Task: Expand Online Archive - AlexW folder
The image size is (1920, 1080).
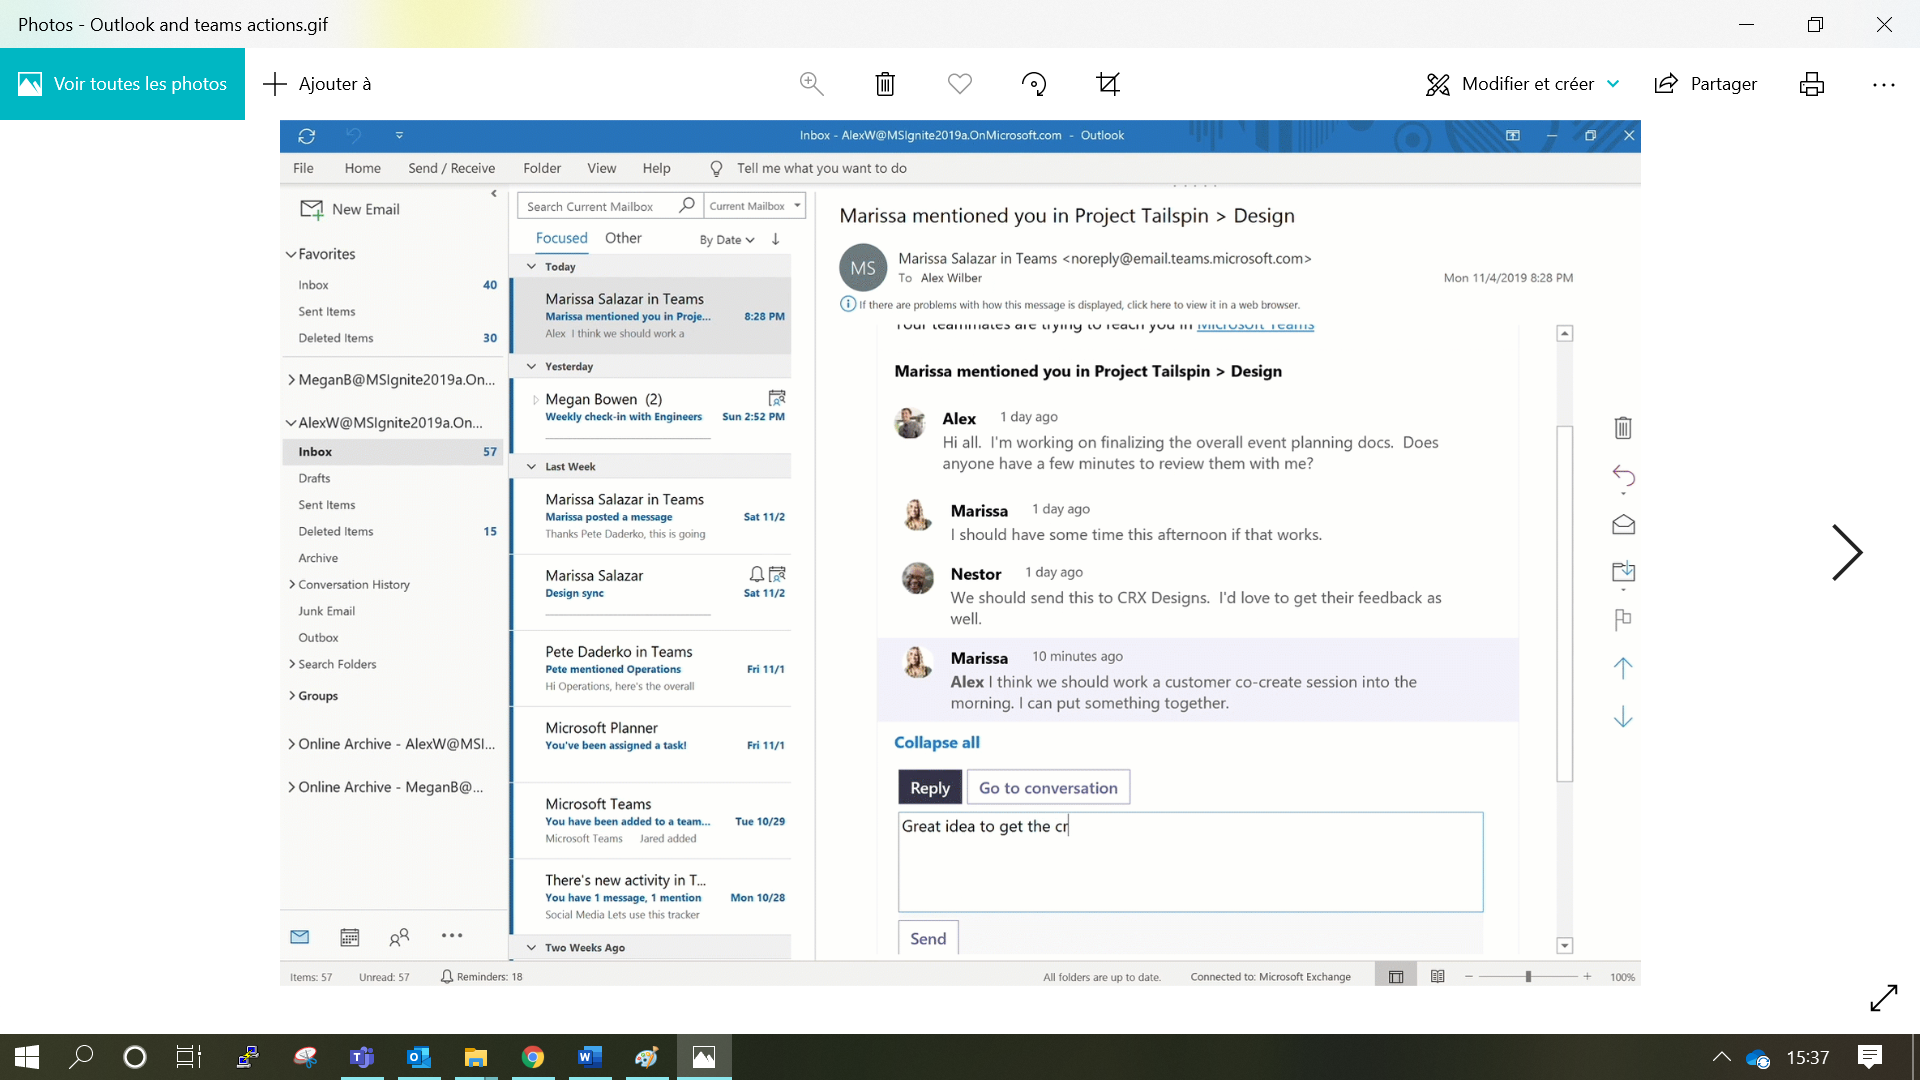Action: point(291,744)
